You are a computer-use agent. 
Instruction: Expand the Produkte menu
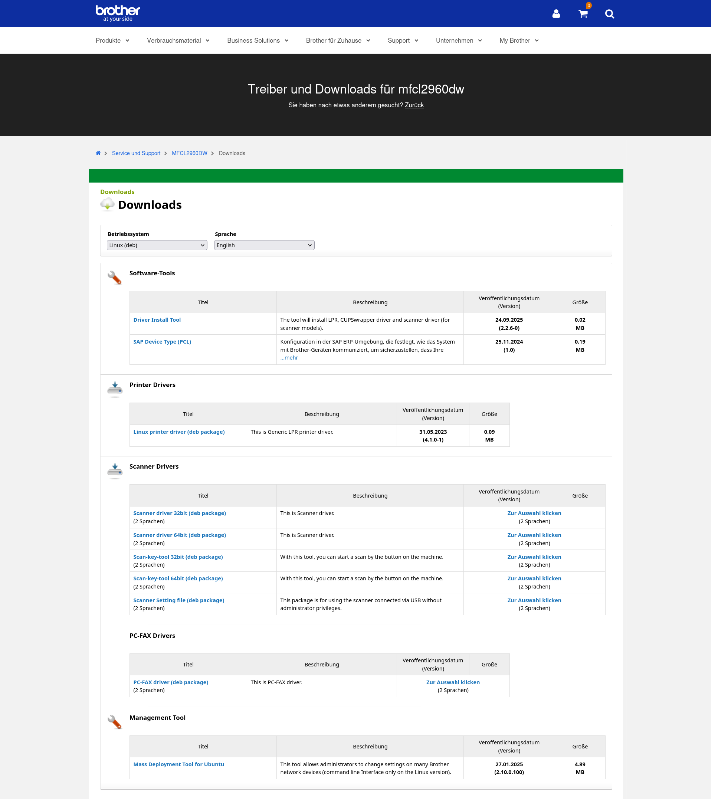[x=112, y=40]
